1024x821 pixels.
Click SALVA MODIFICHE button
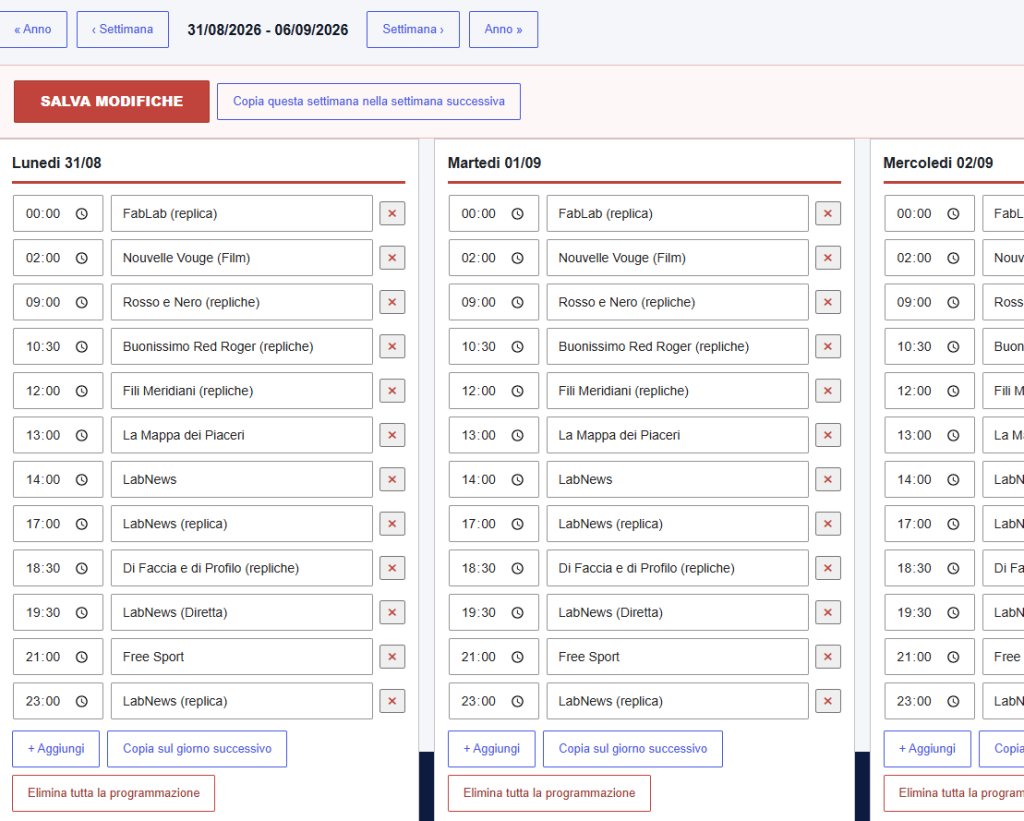click(112, 101)
